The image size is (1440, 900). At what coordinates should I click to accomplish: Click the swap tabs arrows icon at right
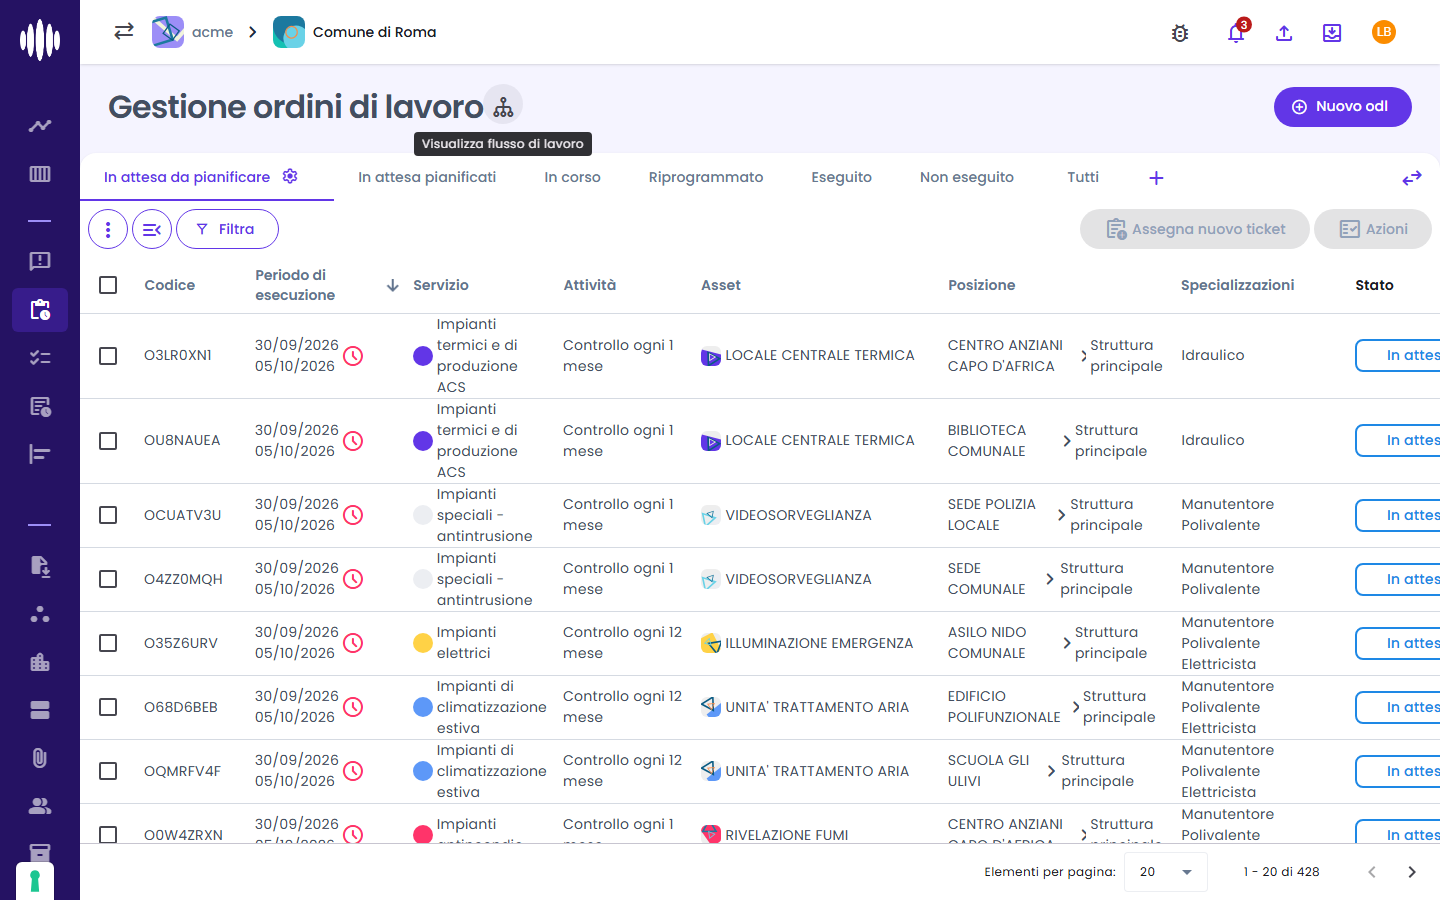[x=1412, y=178]
